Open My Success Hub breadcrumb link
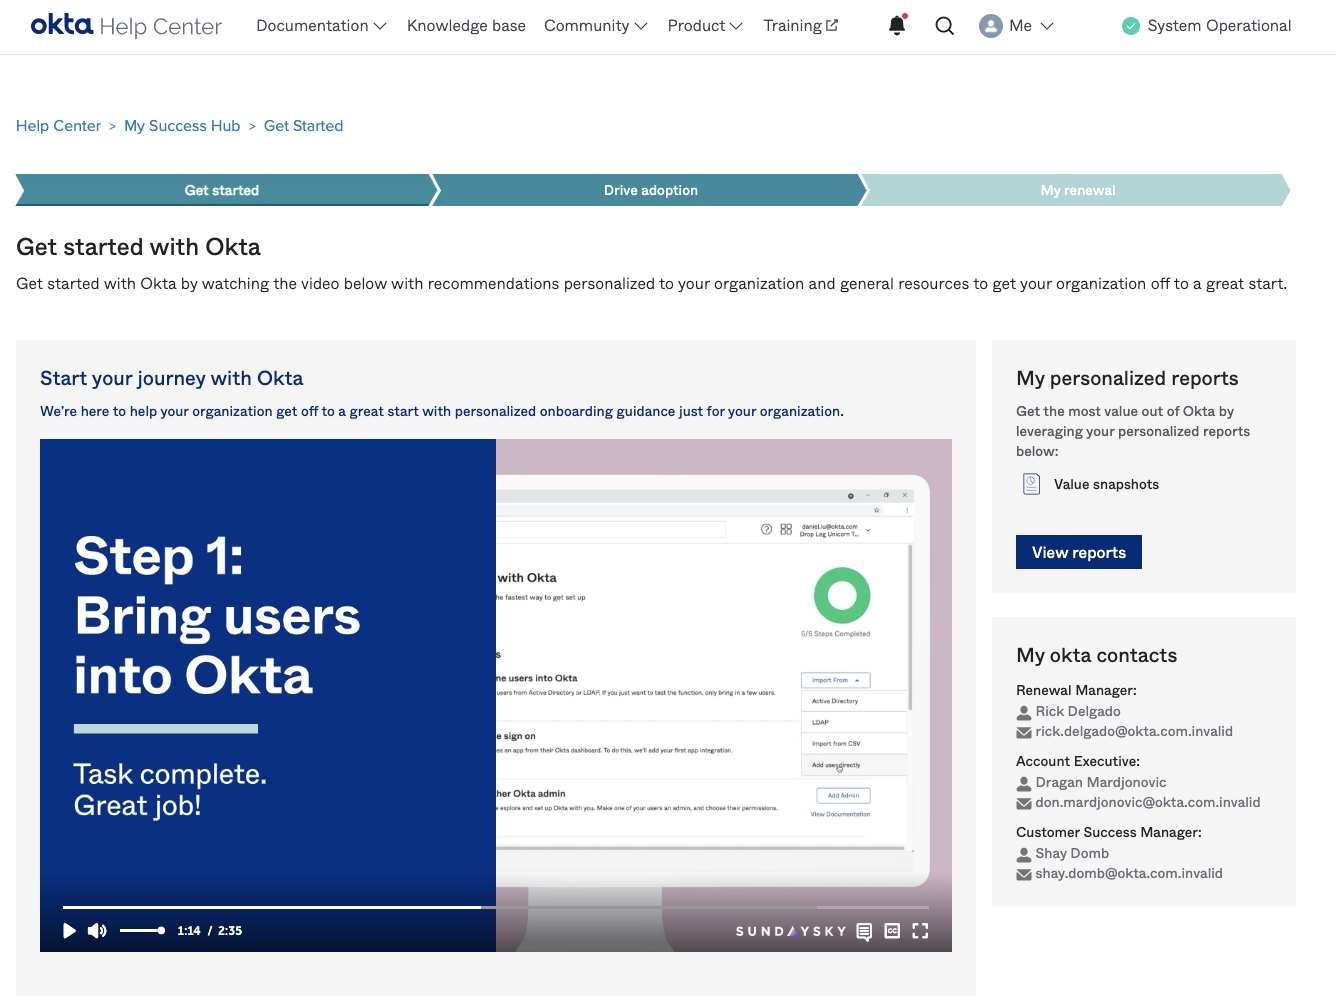This screenshot has height=1000, width=1336. [x=182, y=126]
